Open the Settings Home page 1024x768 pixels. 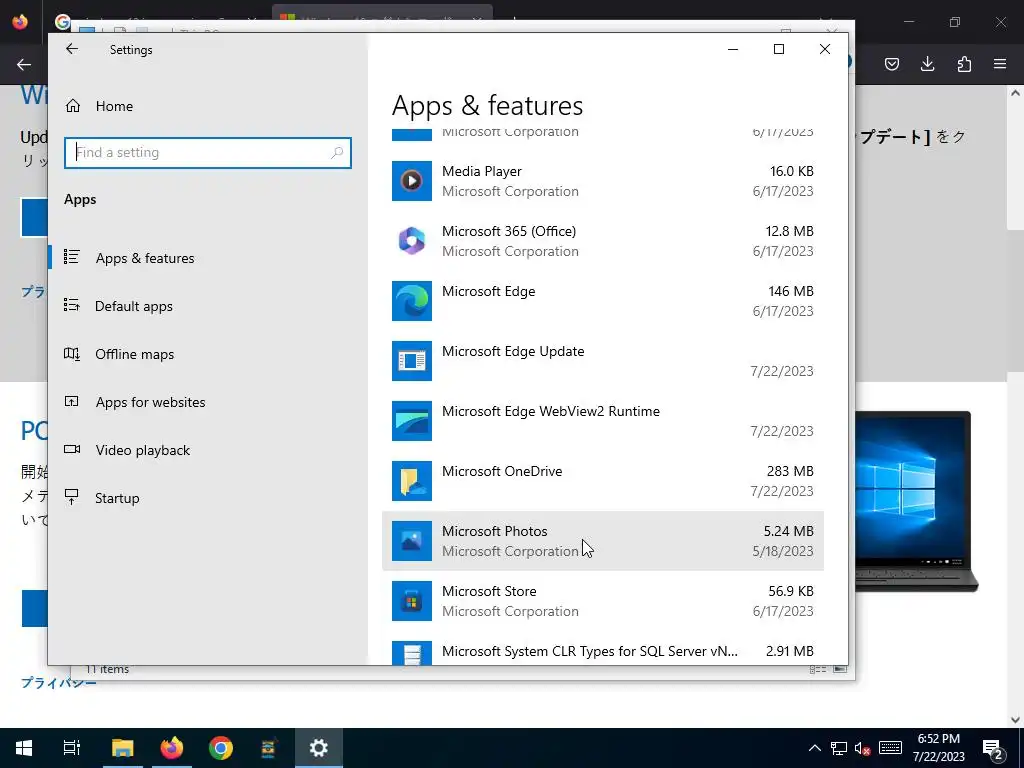[x=99, y=106]
